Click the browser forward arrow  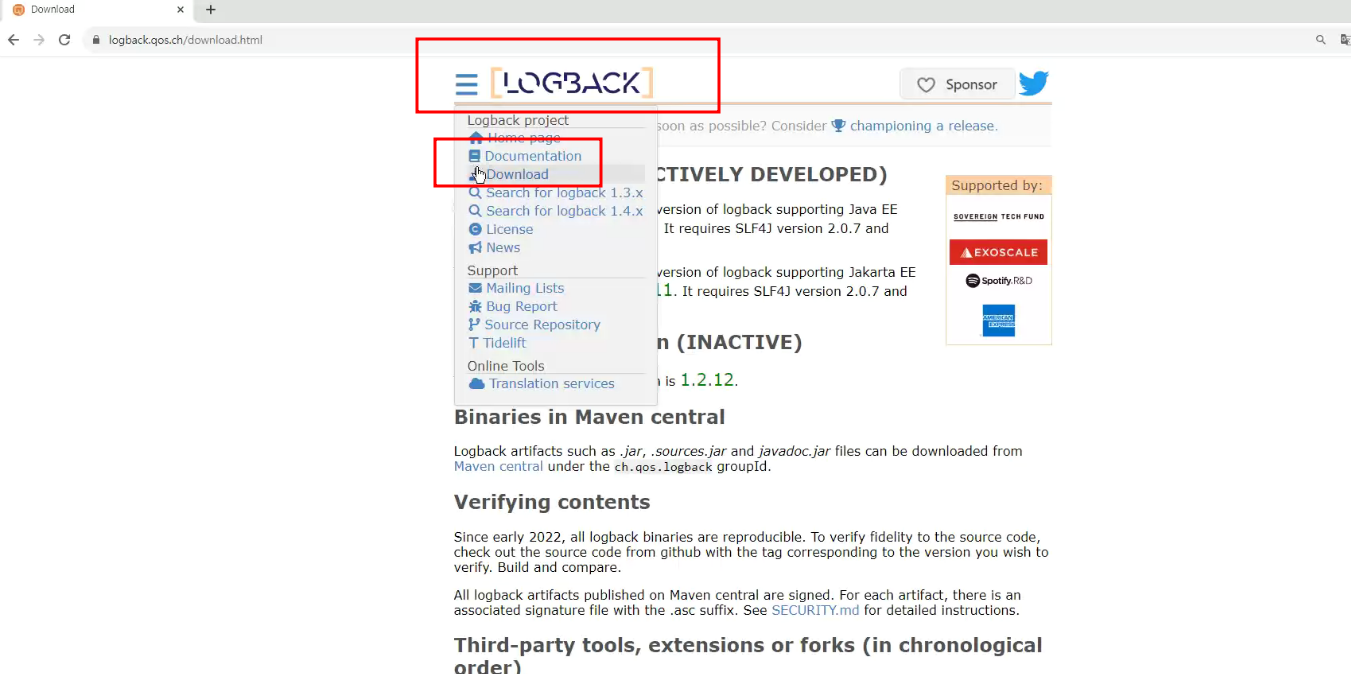tap(39, 40)
